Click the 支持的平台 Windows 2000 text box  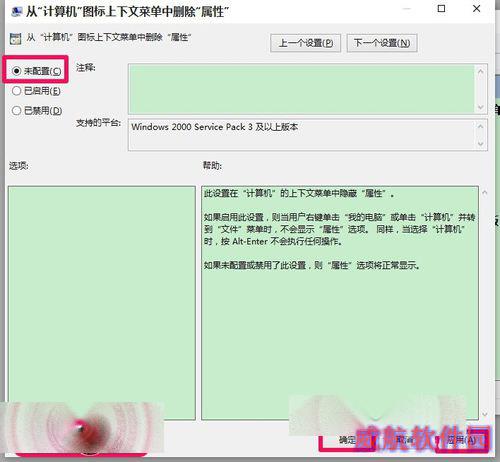[302, 135]
